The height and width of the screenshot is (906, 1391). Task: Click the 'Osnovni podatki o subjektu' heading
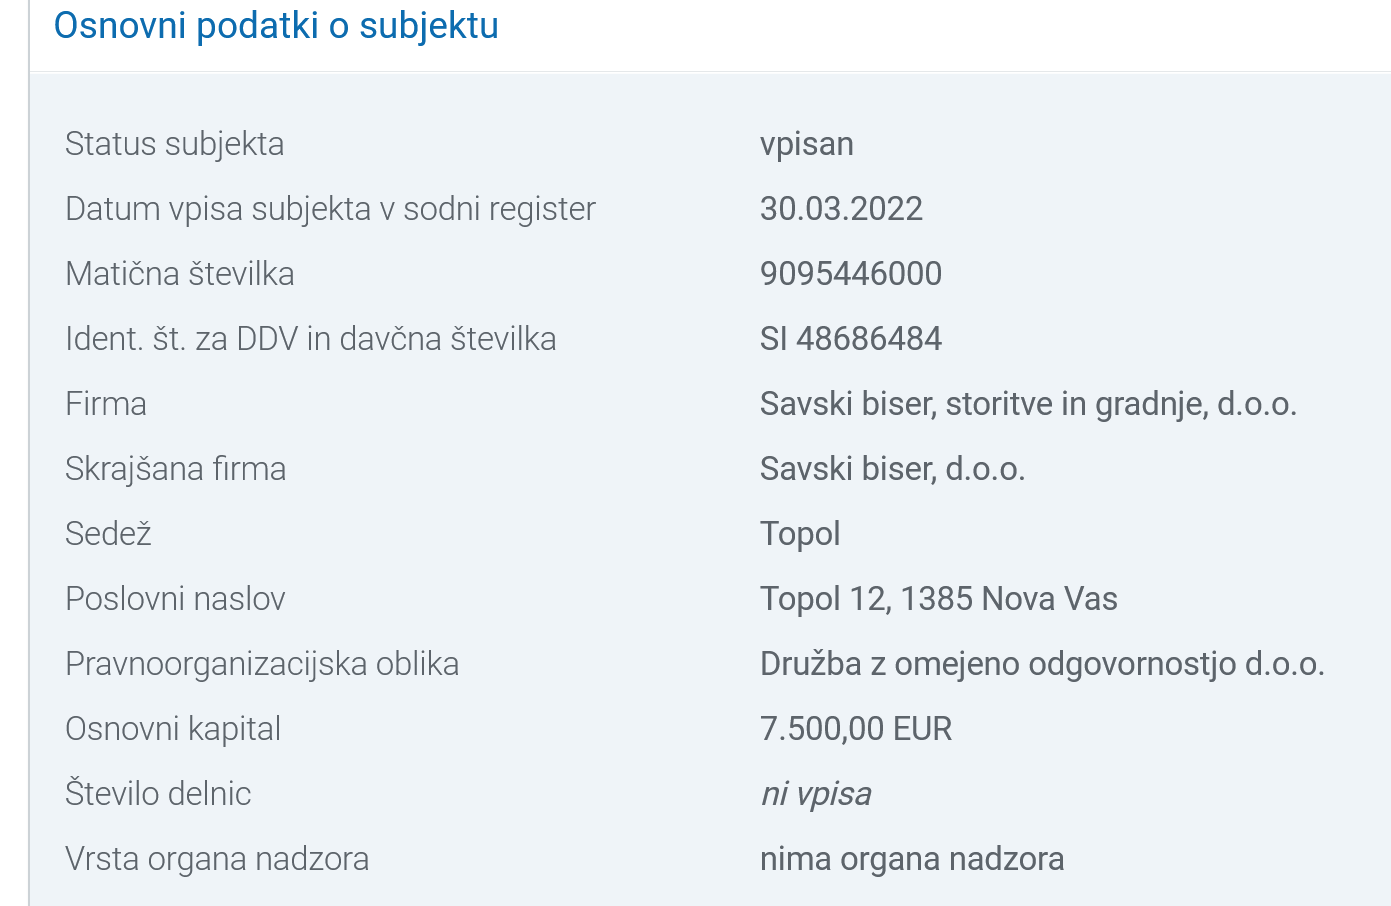(276, 26)
